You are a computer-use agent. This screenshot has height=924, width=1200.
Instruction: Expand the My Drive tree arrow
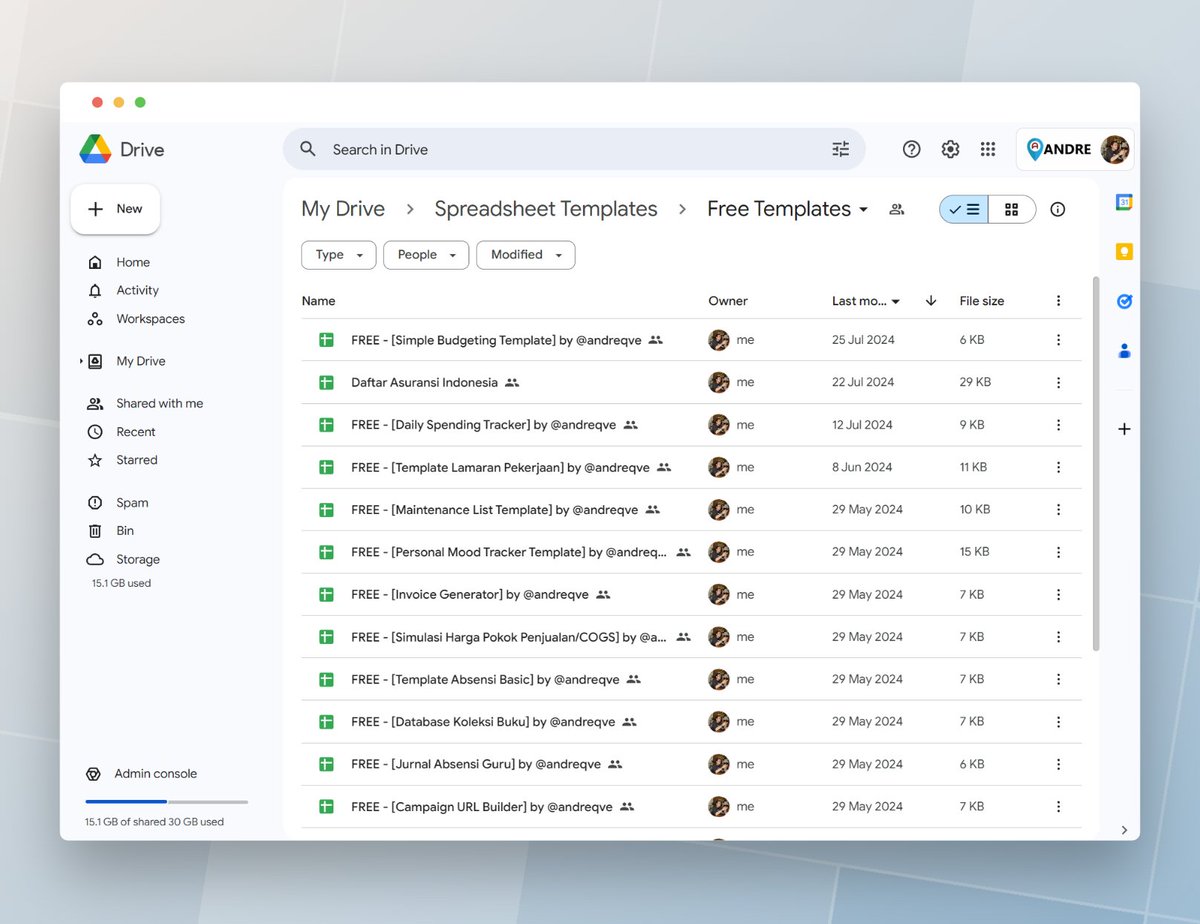pos(81,361)
